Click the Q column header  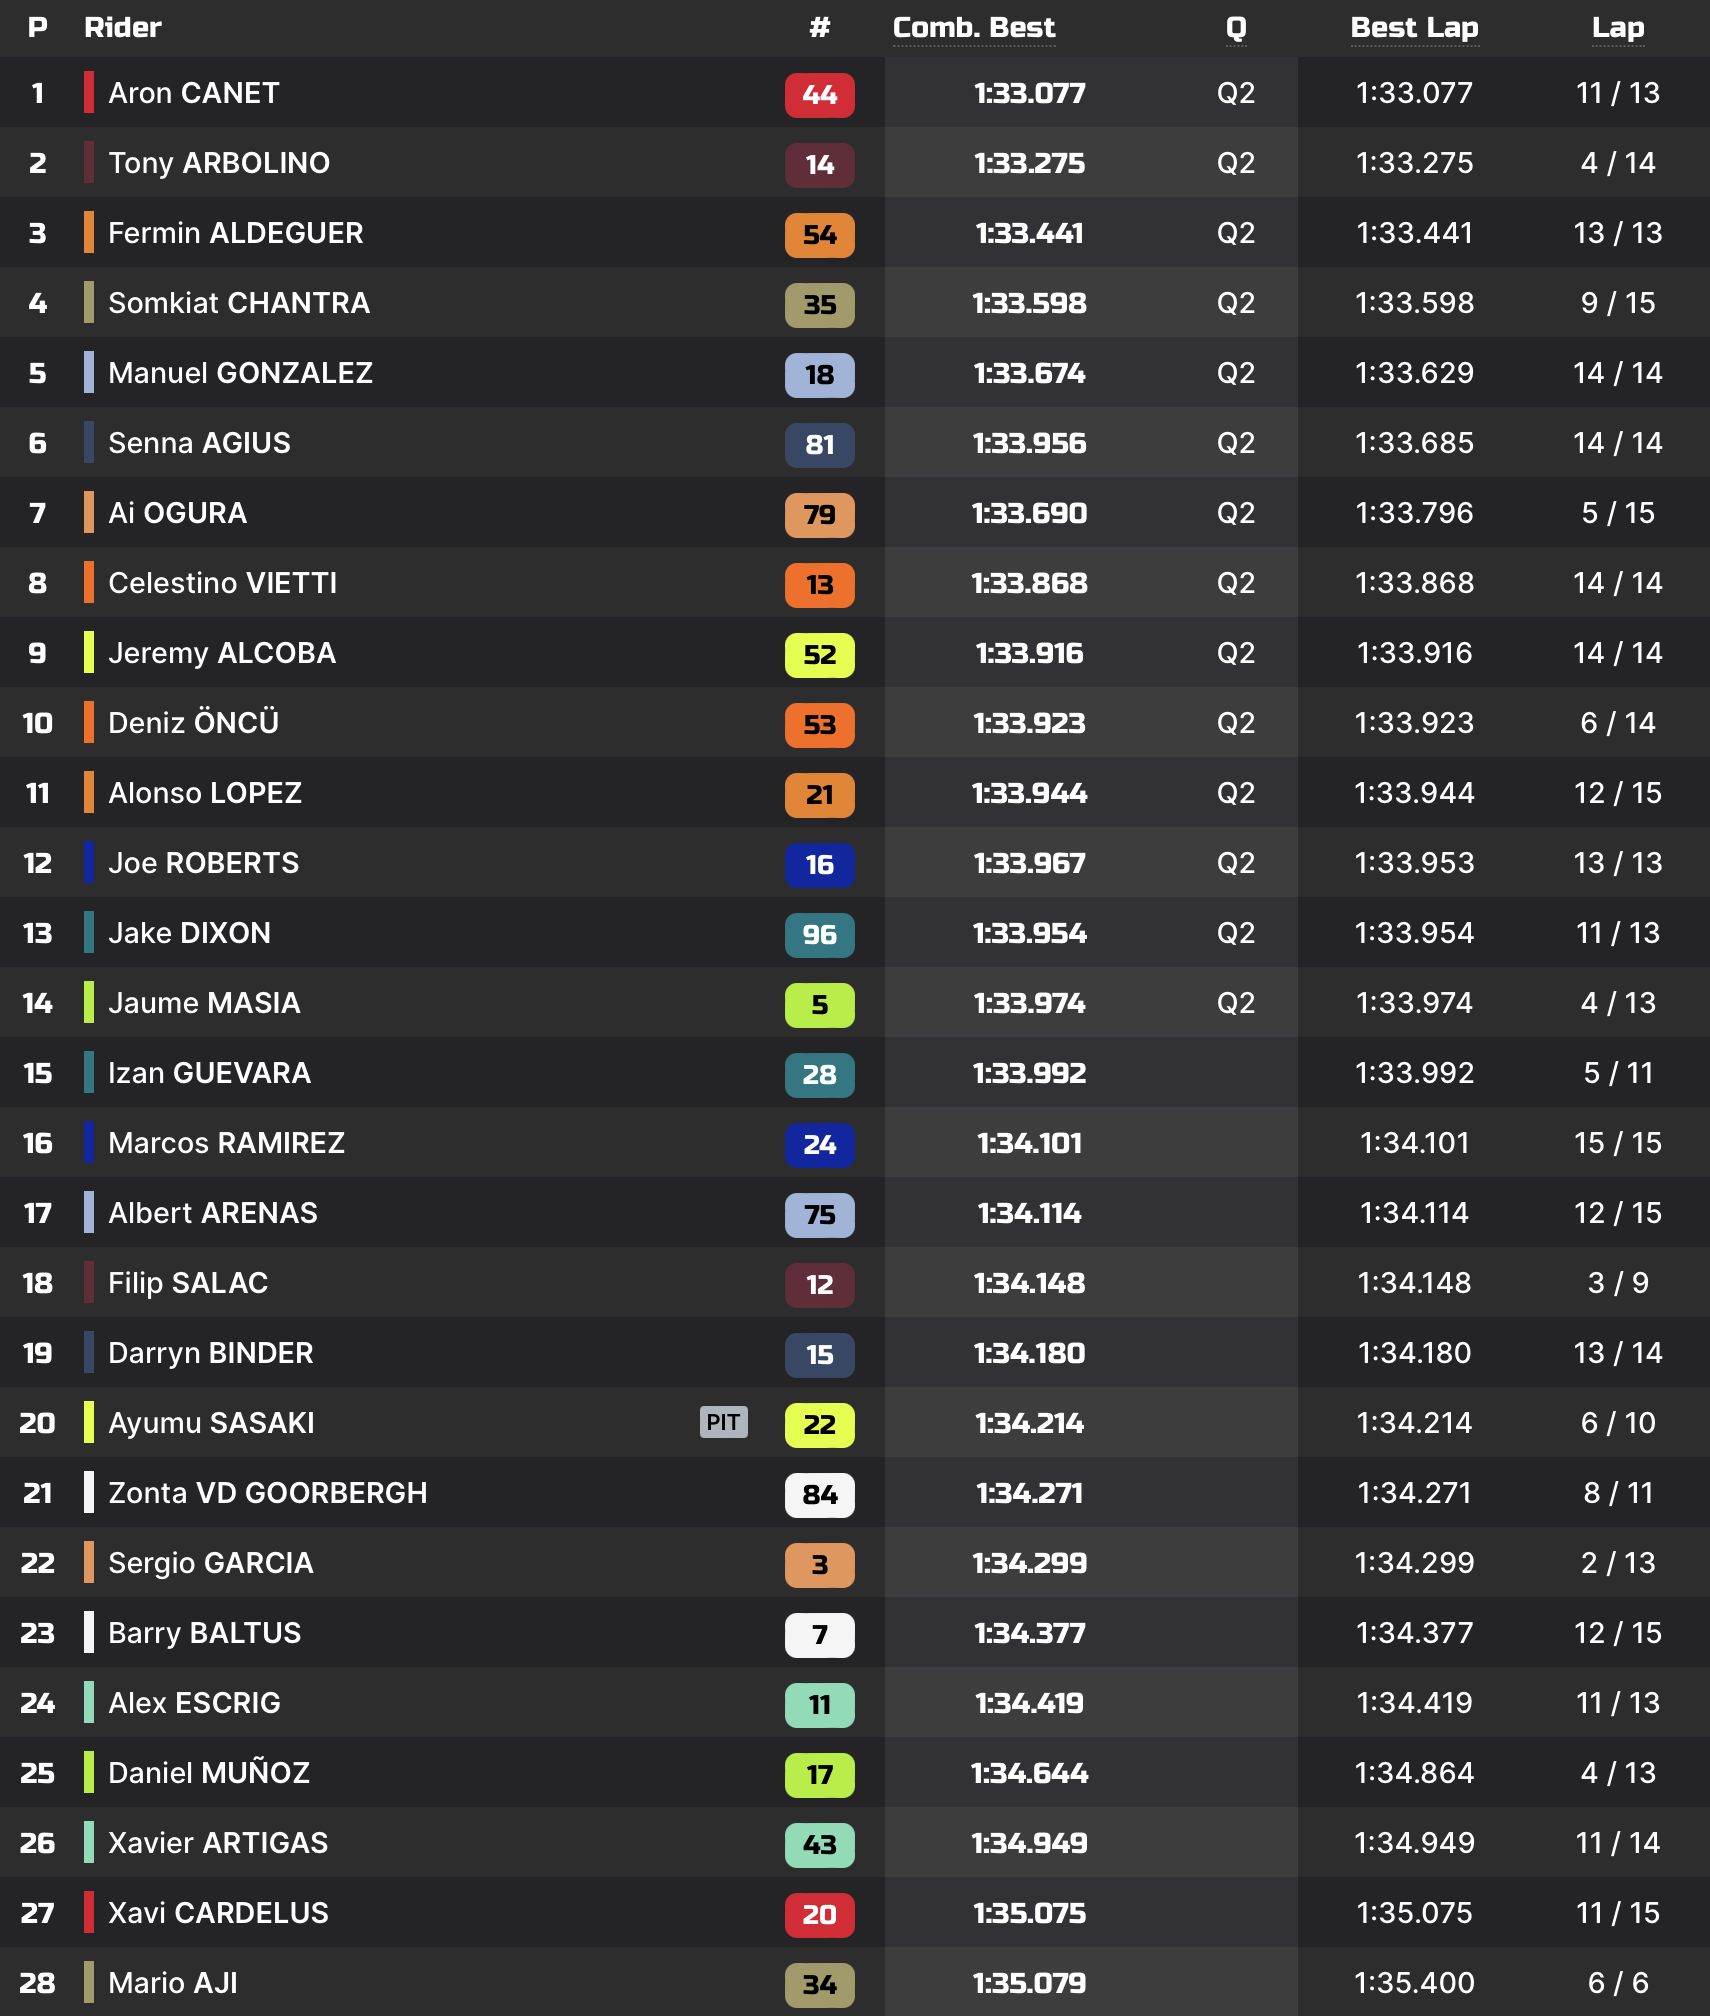(1236, 28)
